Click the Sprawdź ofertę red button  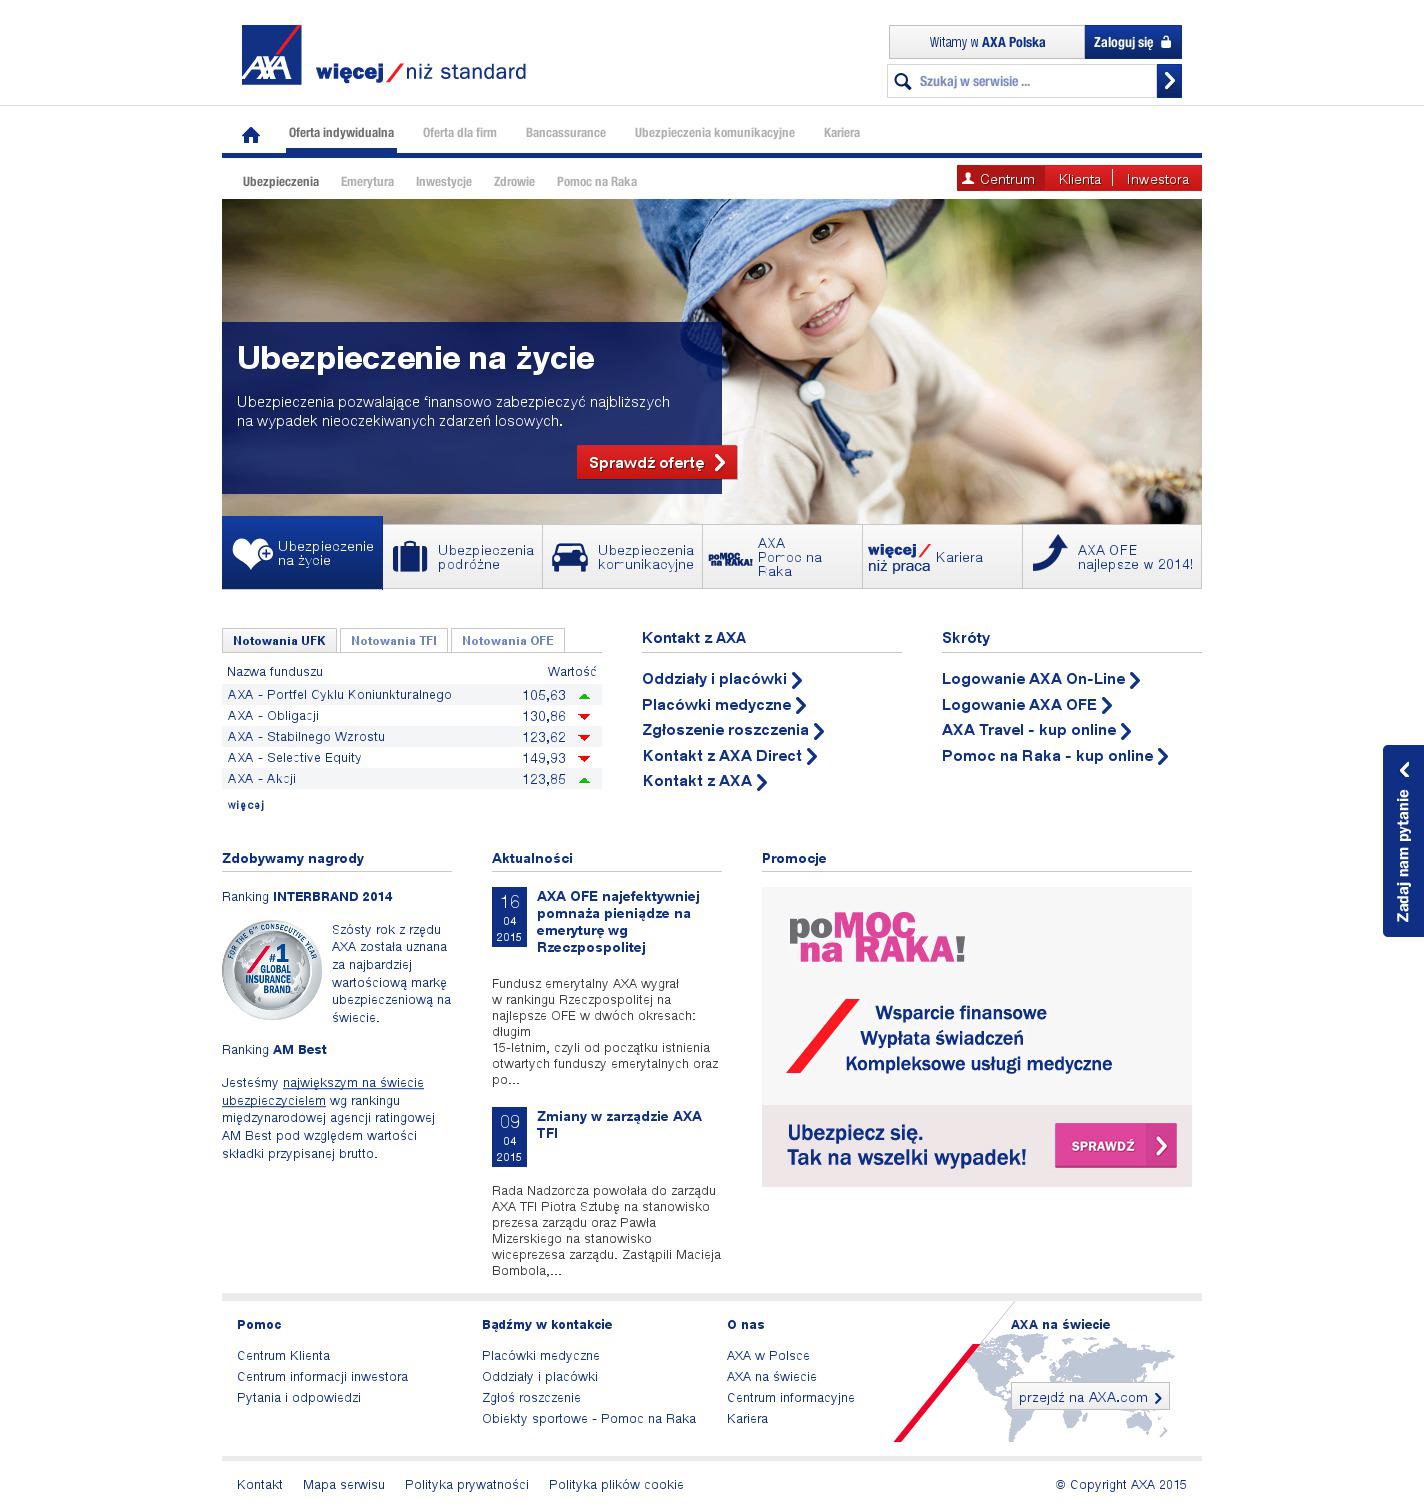tap(657, 462)
